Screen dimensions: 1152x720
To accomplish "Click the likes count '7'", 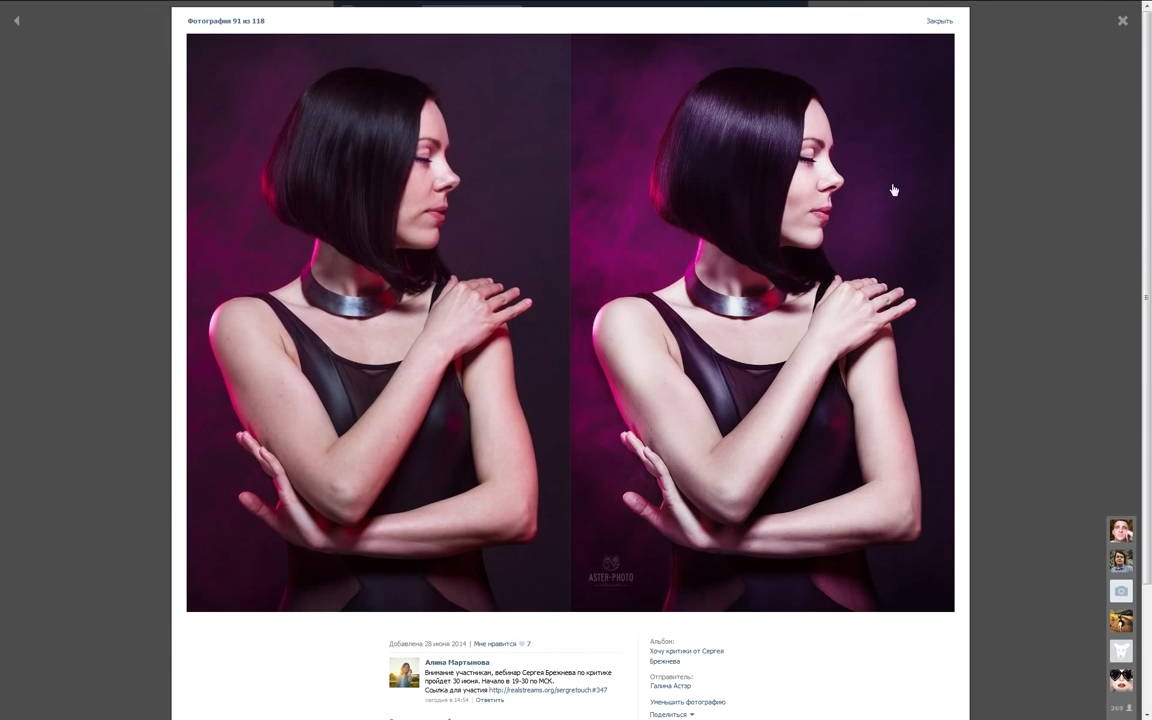I will point(529,644).
